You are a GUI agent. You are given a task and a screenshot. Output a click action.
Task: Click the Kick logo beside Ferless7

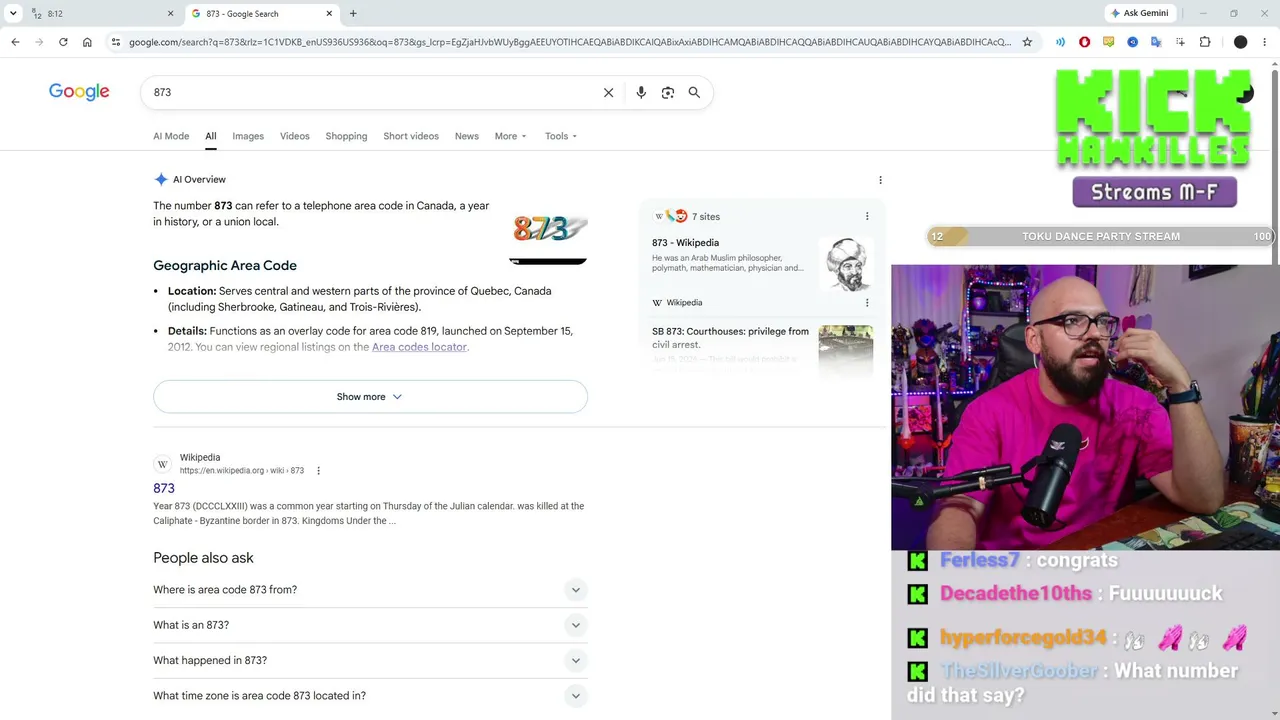[917, 561]
